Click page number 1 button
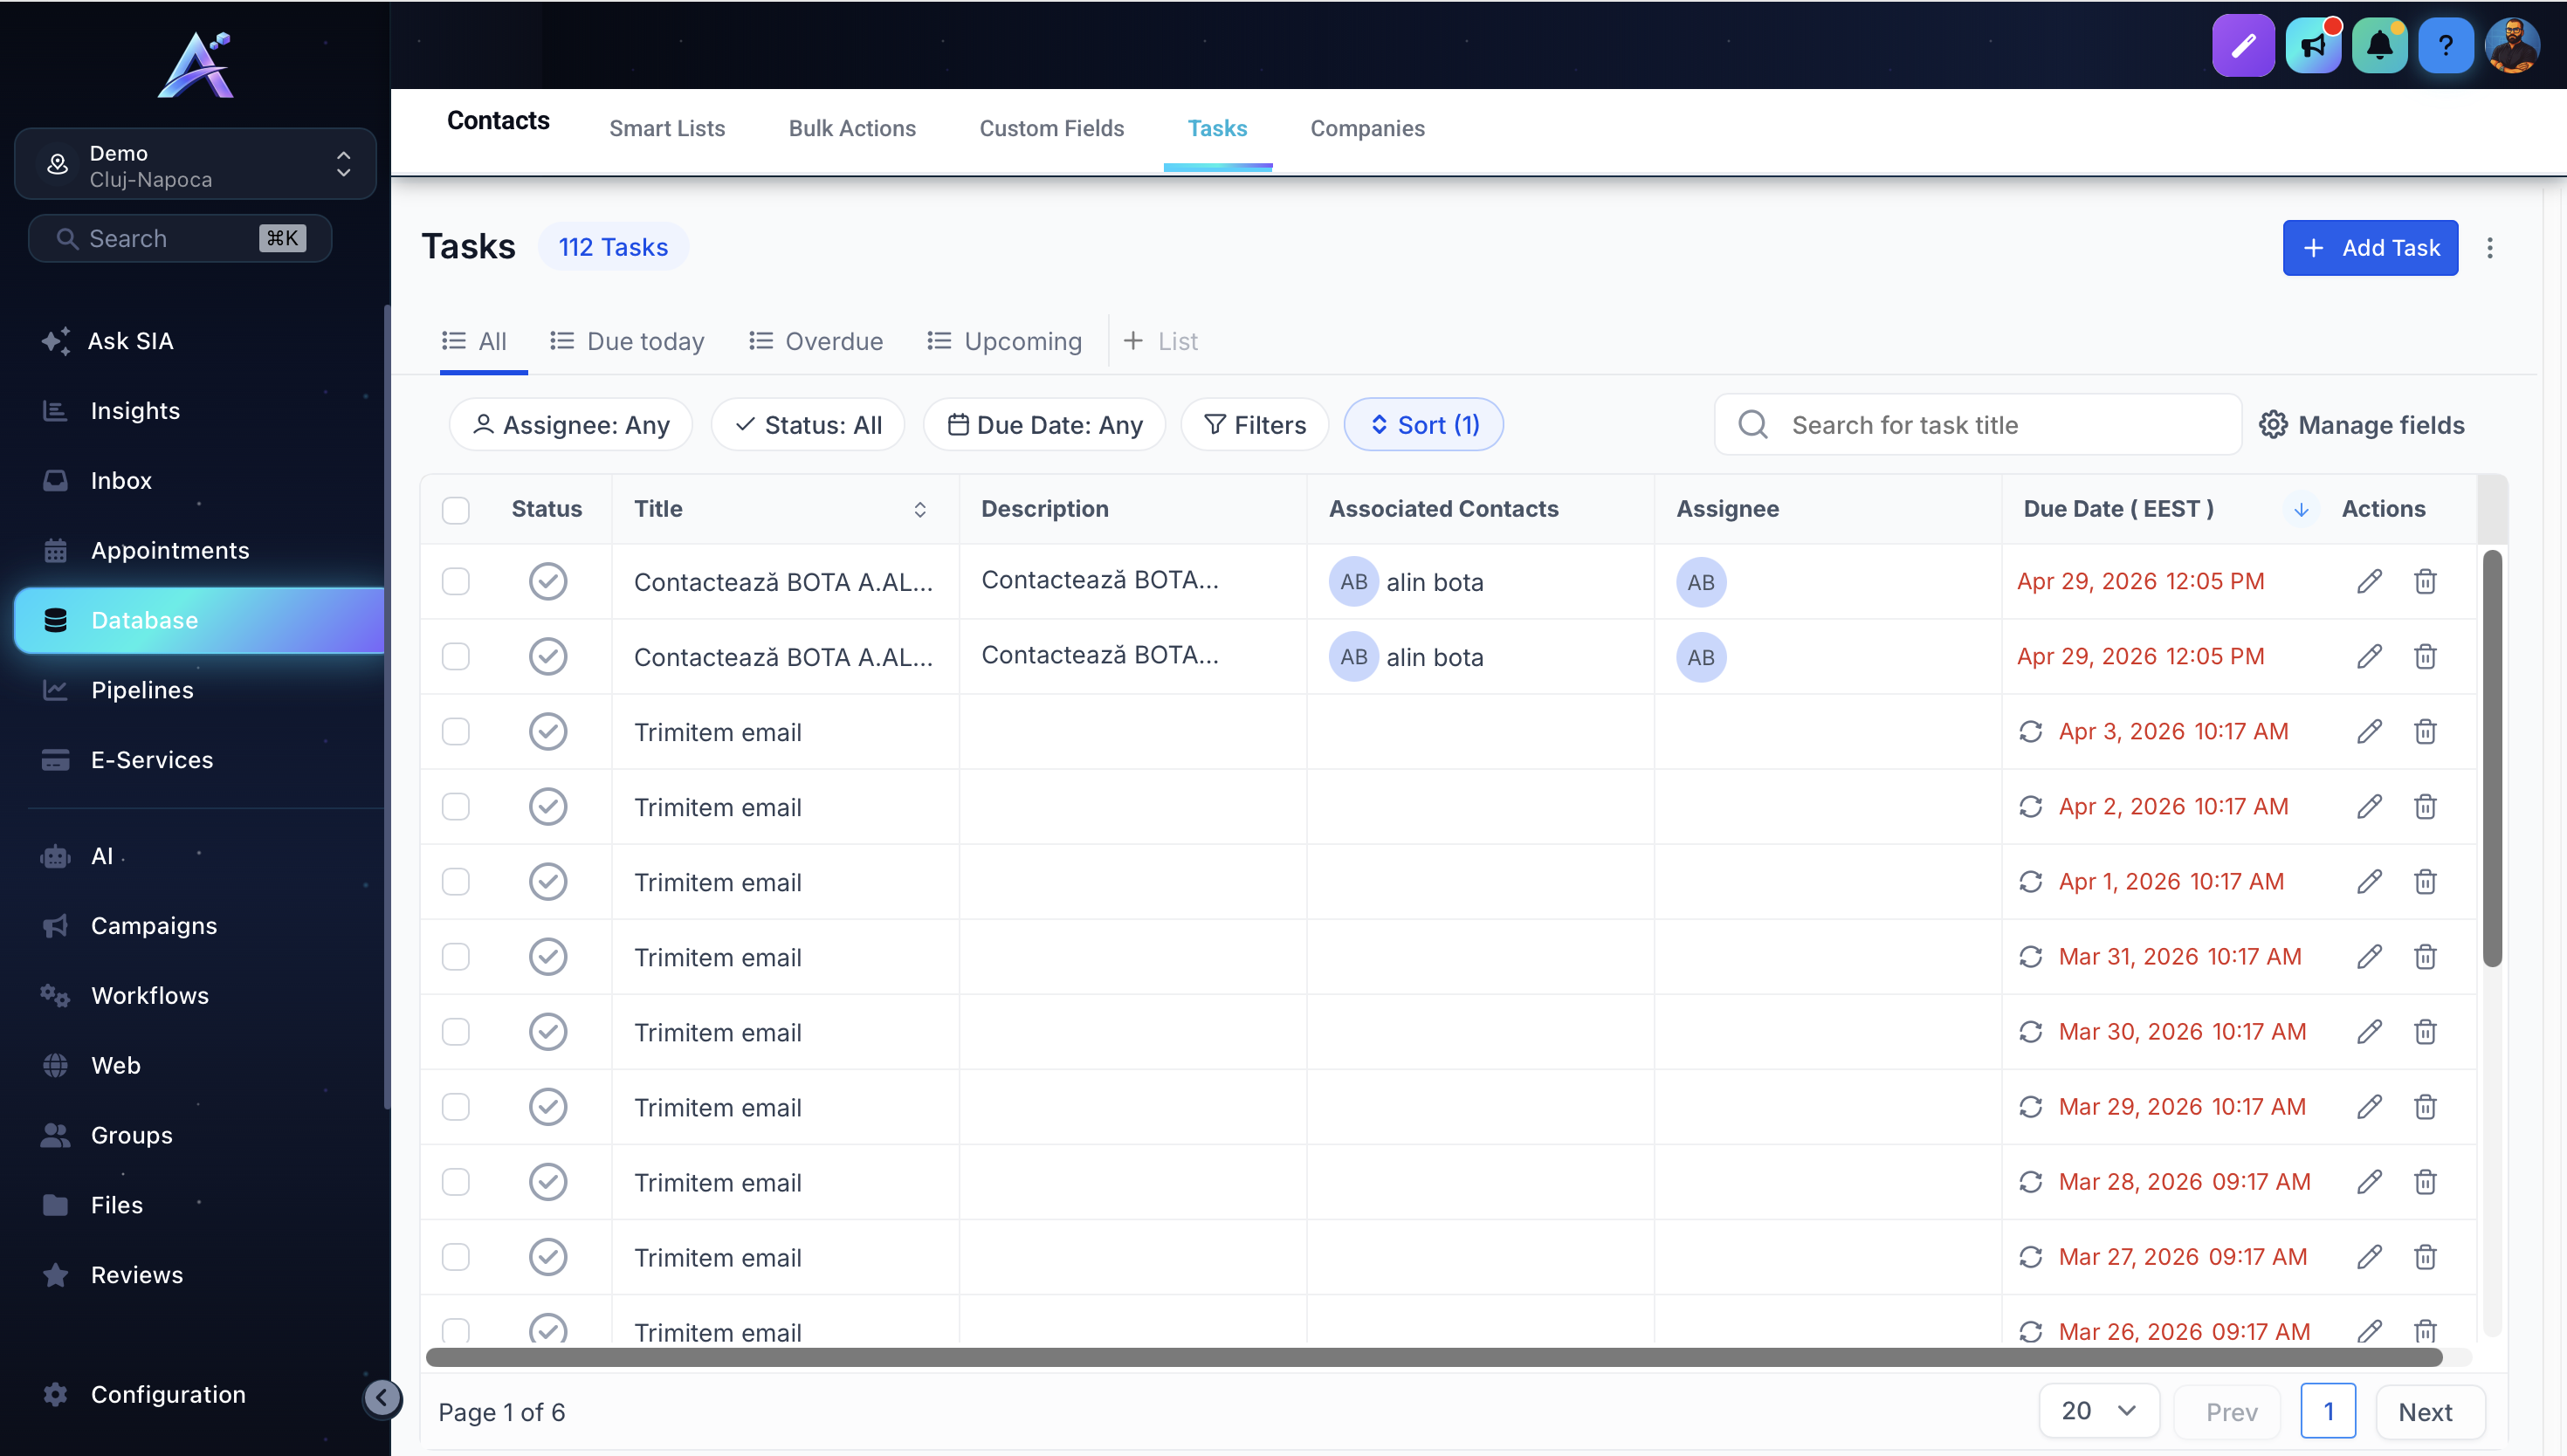This screenshot has width=2567, height=1456. pos(2328,1411)
